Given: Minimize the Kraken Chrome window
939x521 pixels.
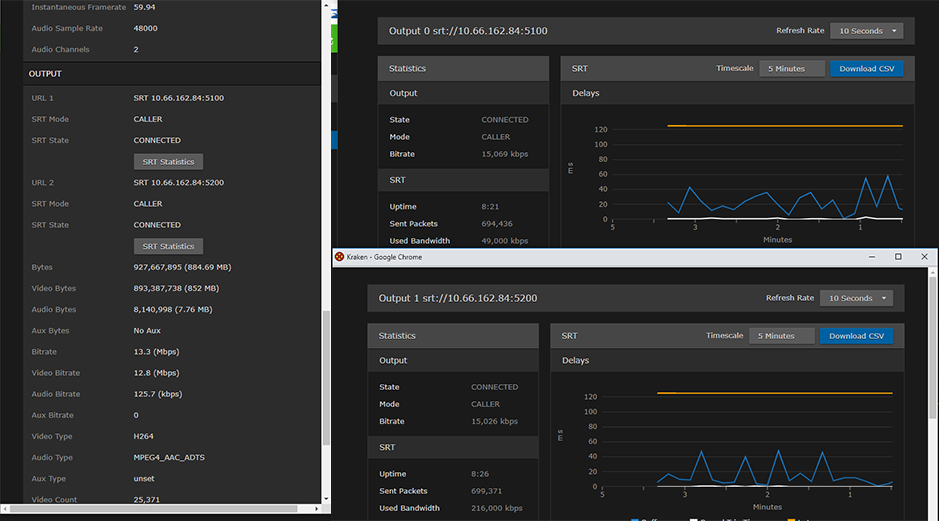Looking at the screenshot, I should [871, 257].
